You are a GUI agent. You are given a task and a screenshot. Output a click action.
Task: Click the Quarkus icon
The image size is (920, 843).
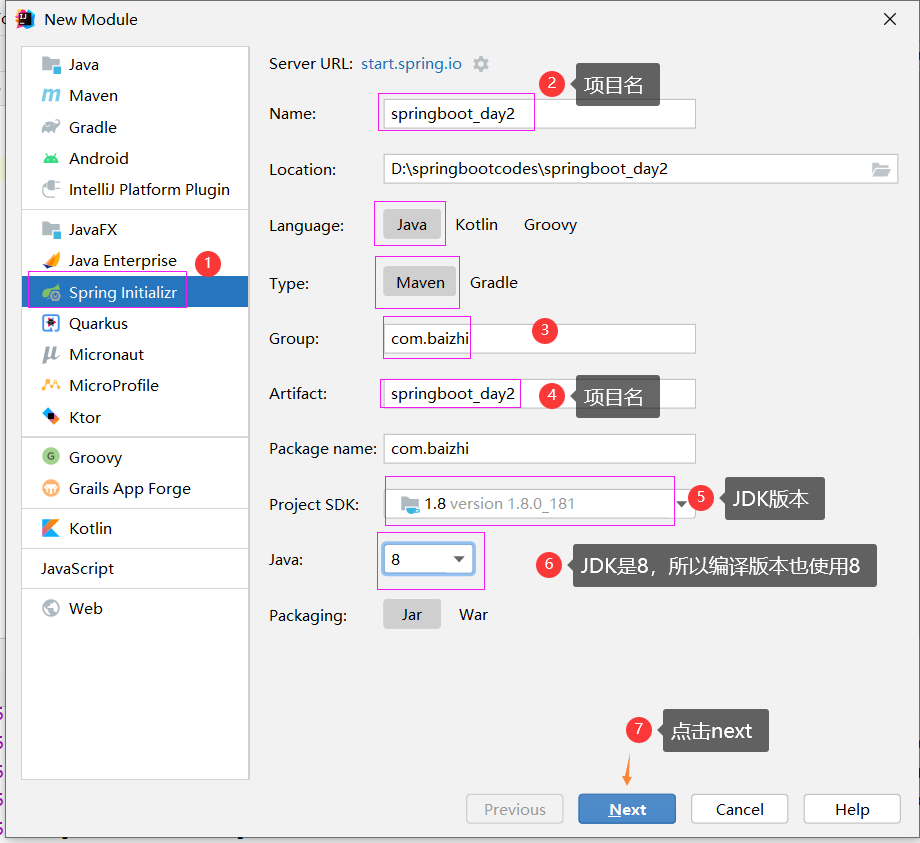point(51,323)
